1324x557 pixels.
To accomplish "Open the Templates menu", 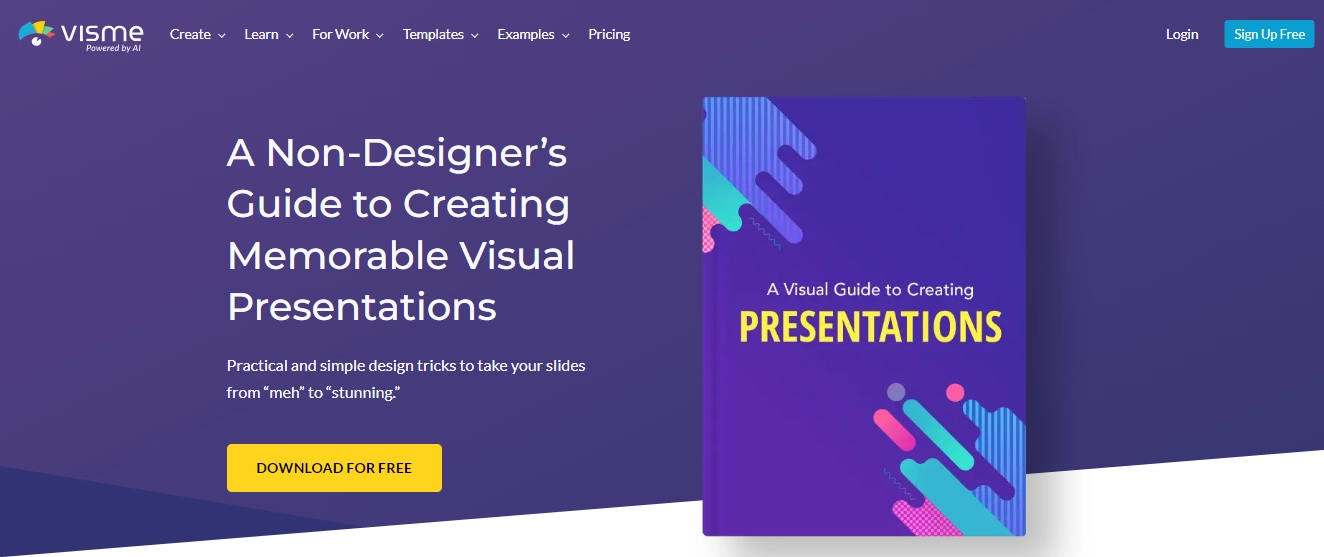I will pos(434,34).
